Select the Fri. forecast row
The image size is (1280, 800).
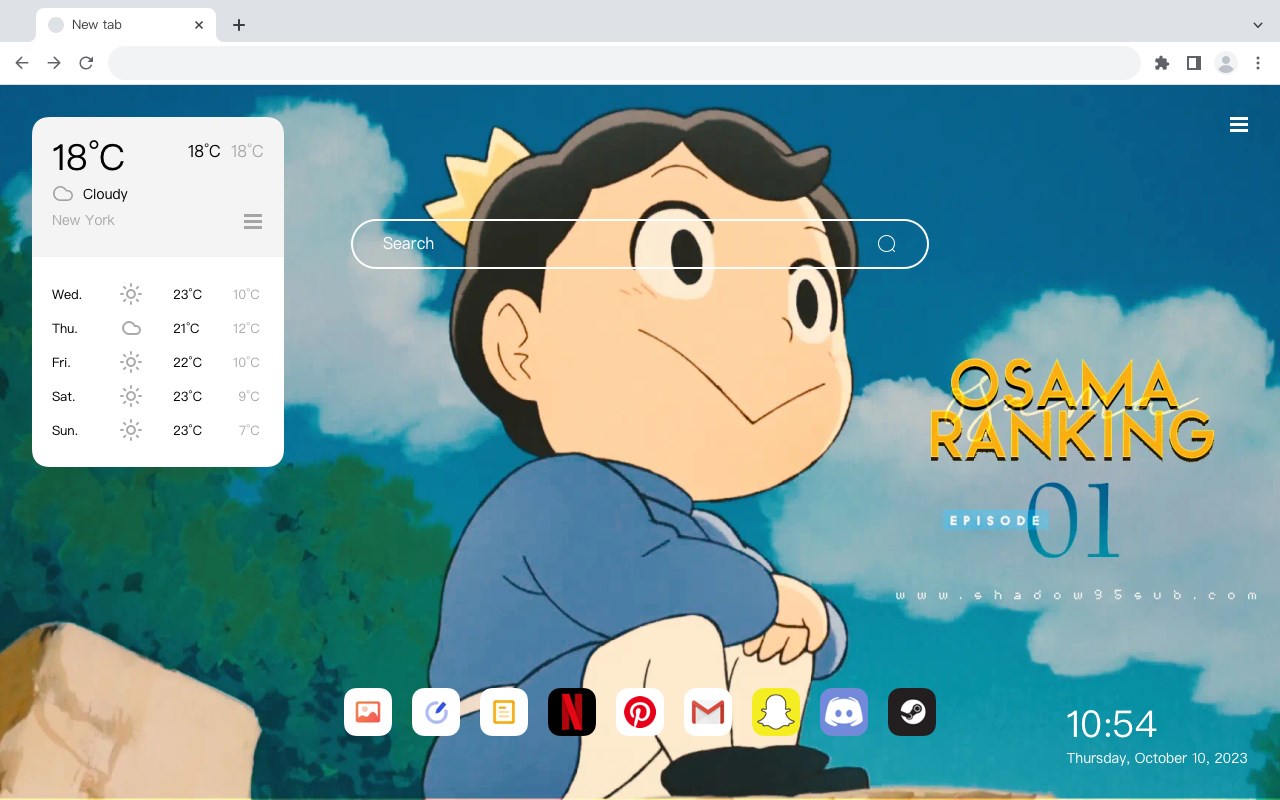coord(157,362)
